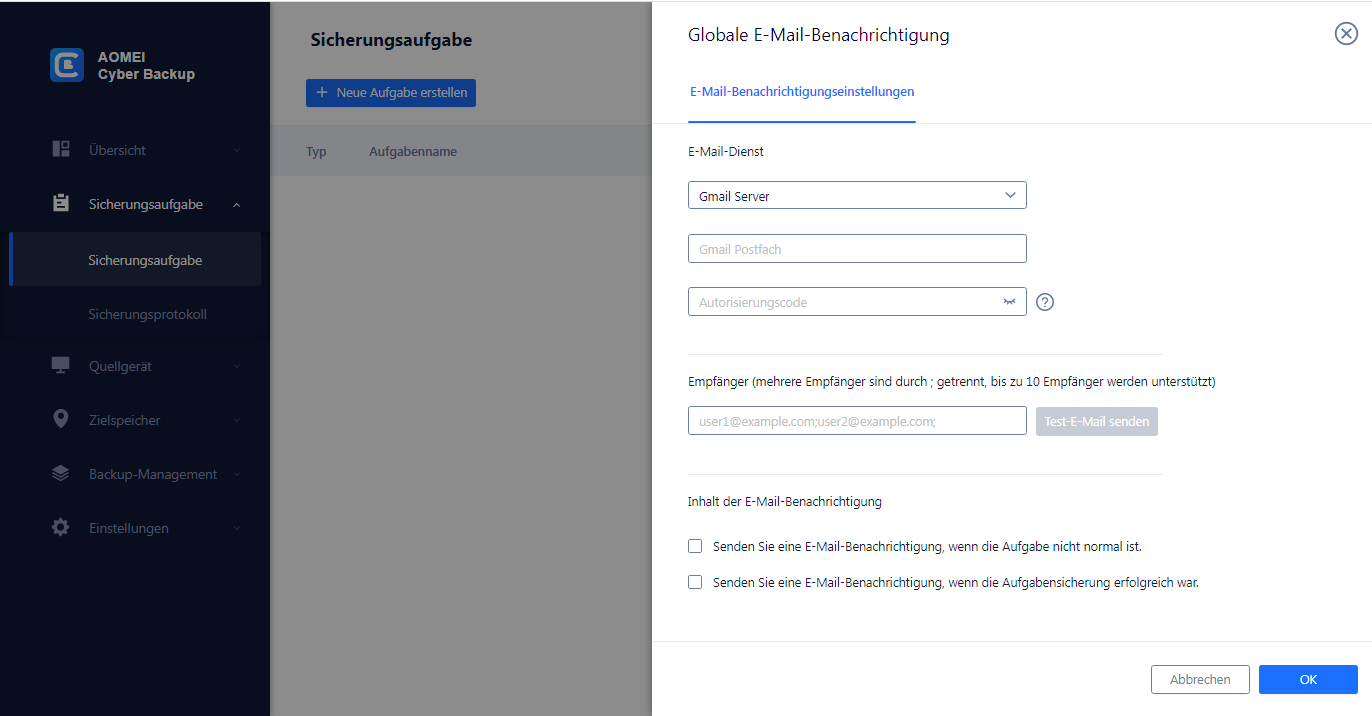
Task: Enable notification when backup was successful
Action: pos(695,582)
